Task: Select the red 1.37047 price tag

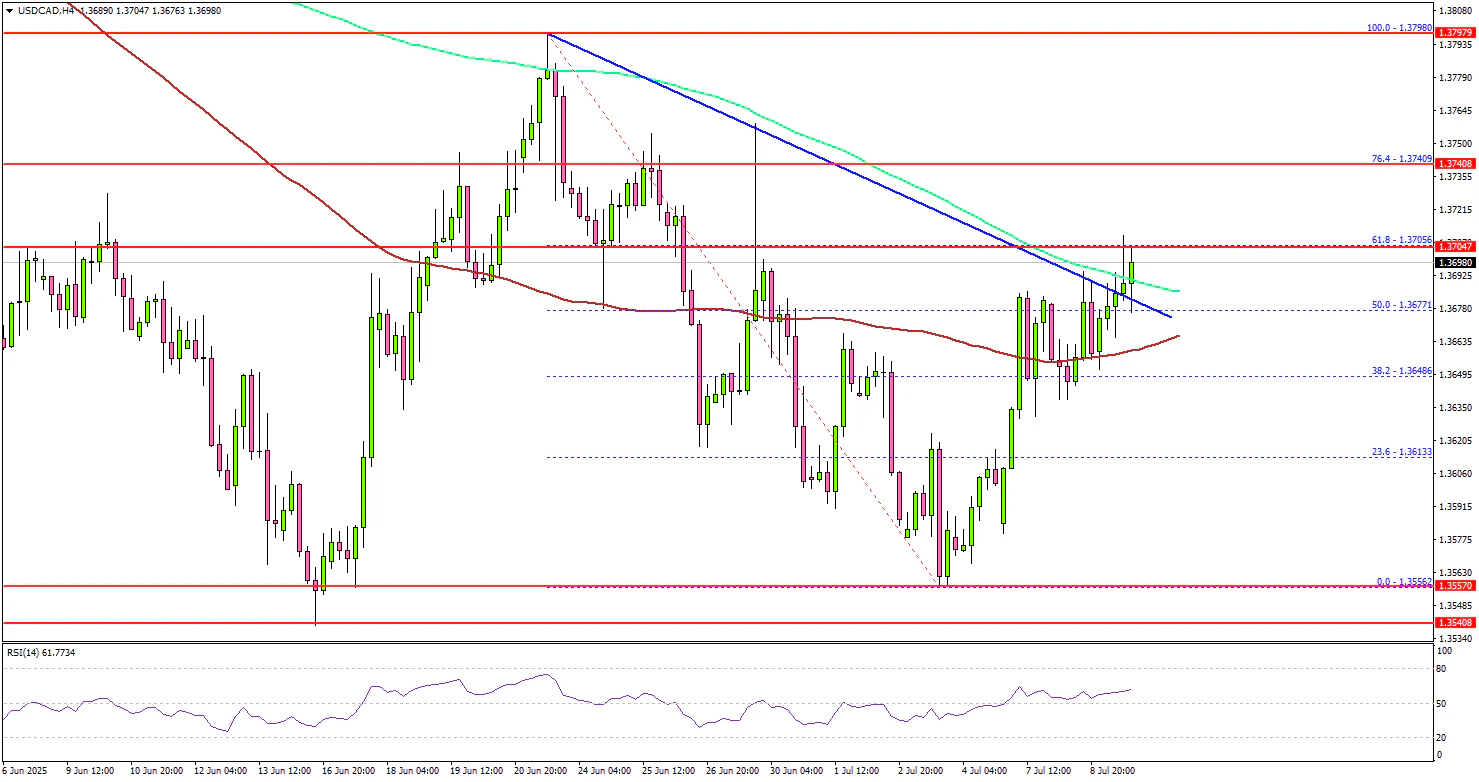Action: point(1455,246)
